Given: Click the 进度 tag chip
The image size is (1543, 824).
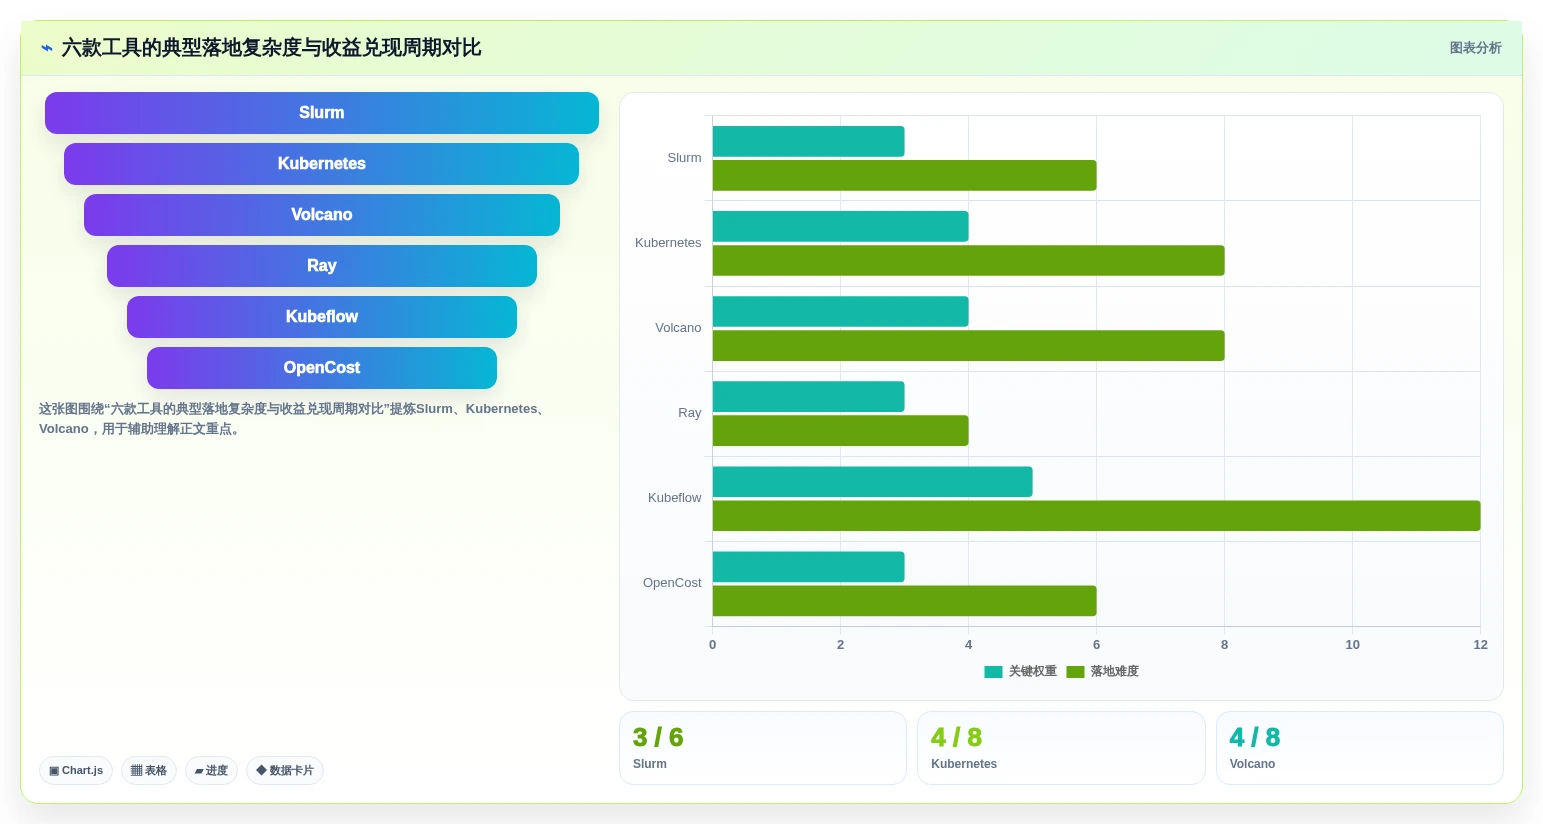Looking at the screenshot, I should coord(211,771).
